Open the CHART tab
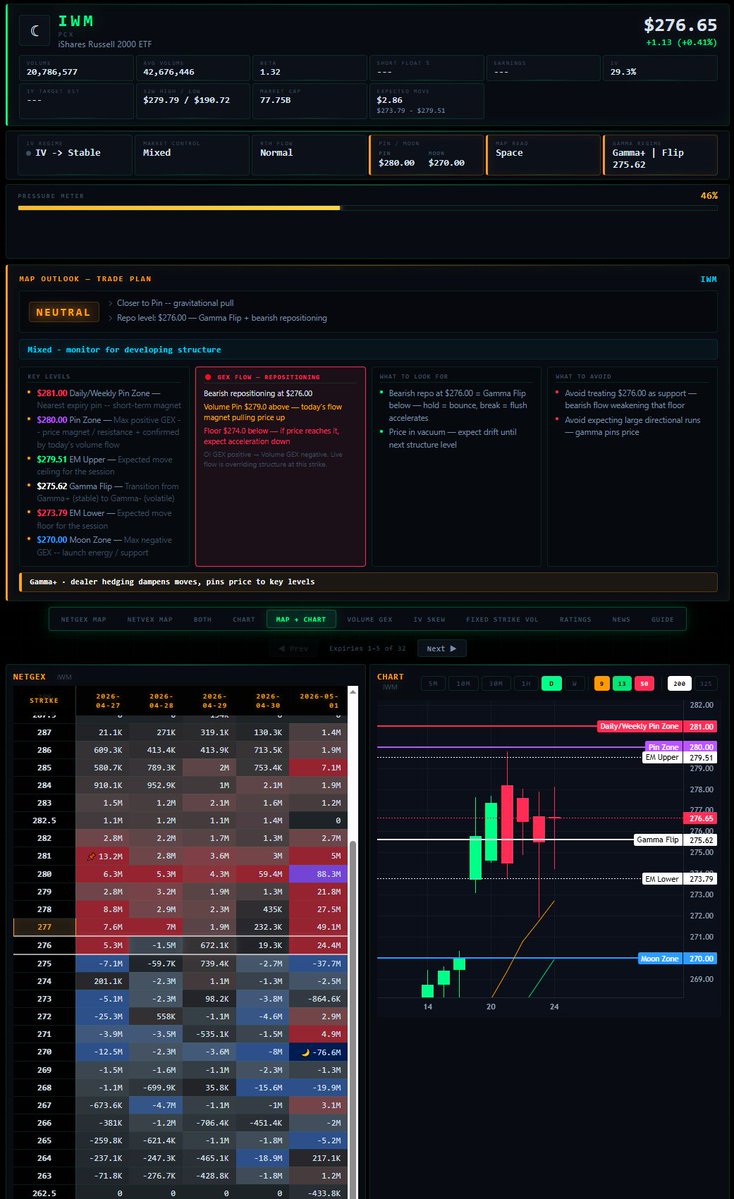The height and width of the screenshot is (1199, 734). click(x=244, y=619)
